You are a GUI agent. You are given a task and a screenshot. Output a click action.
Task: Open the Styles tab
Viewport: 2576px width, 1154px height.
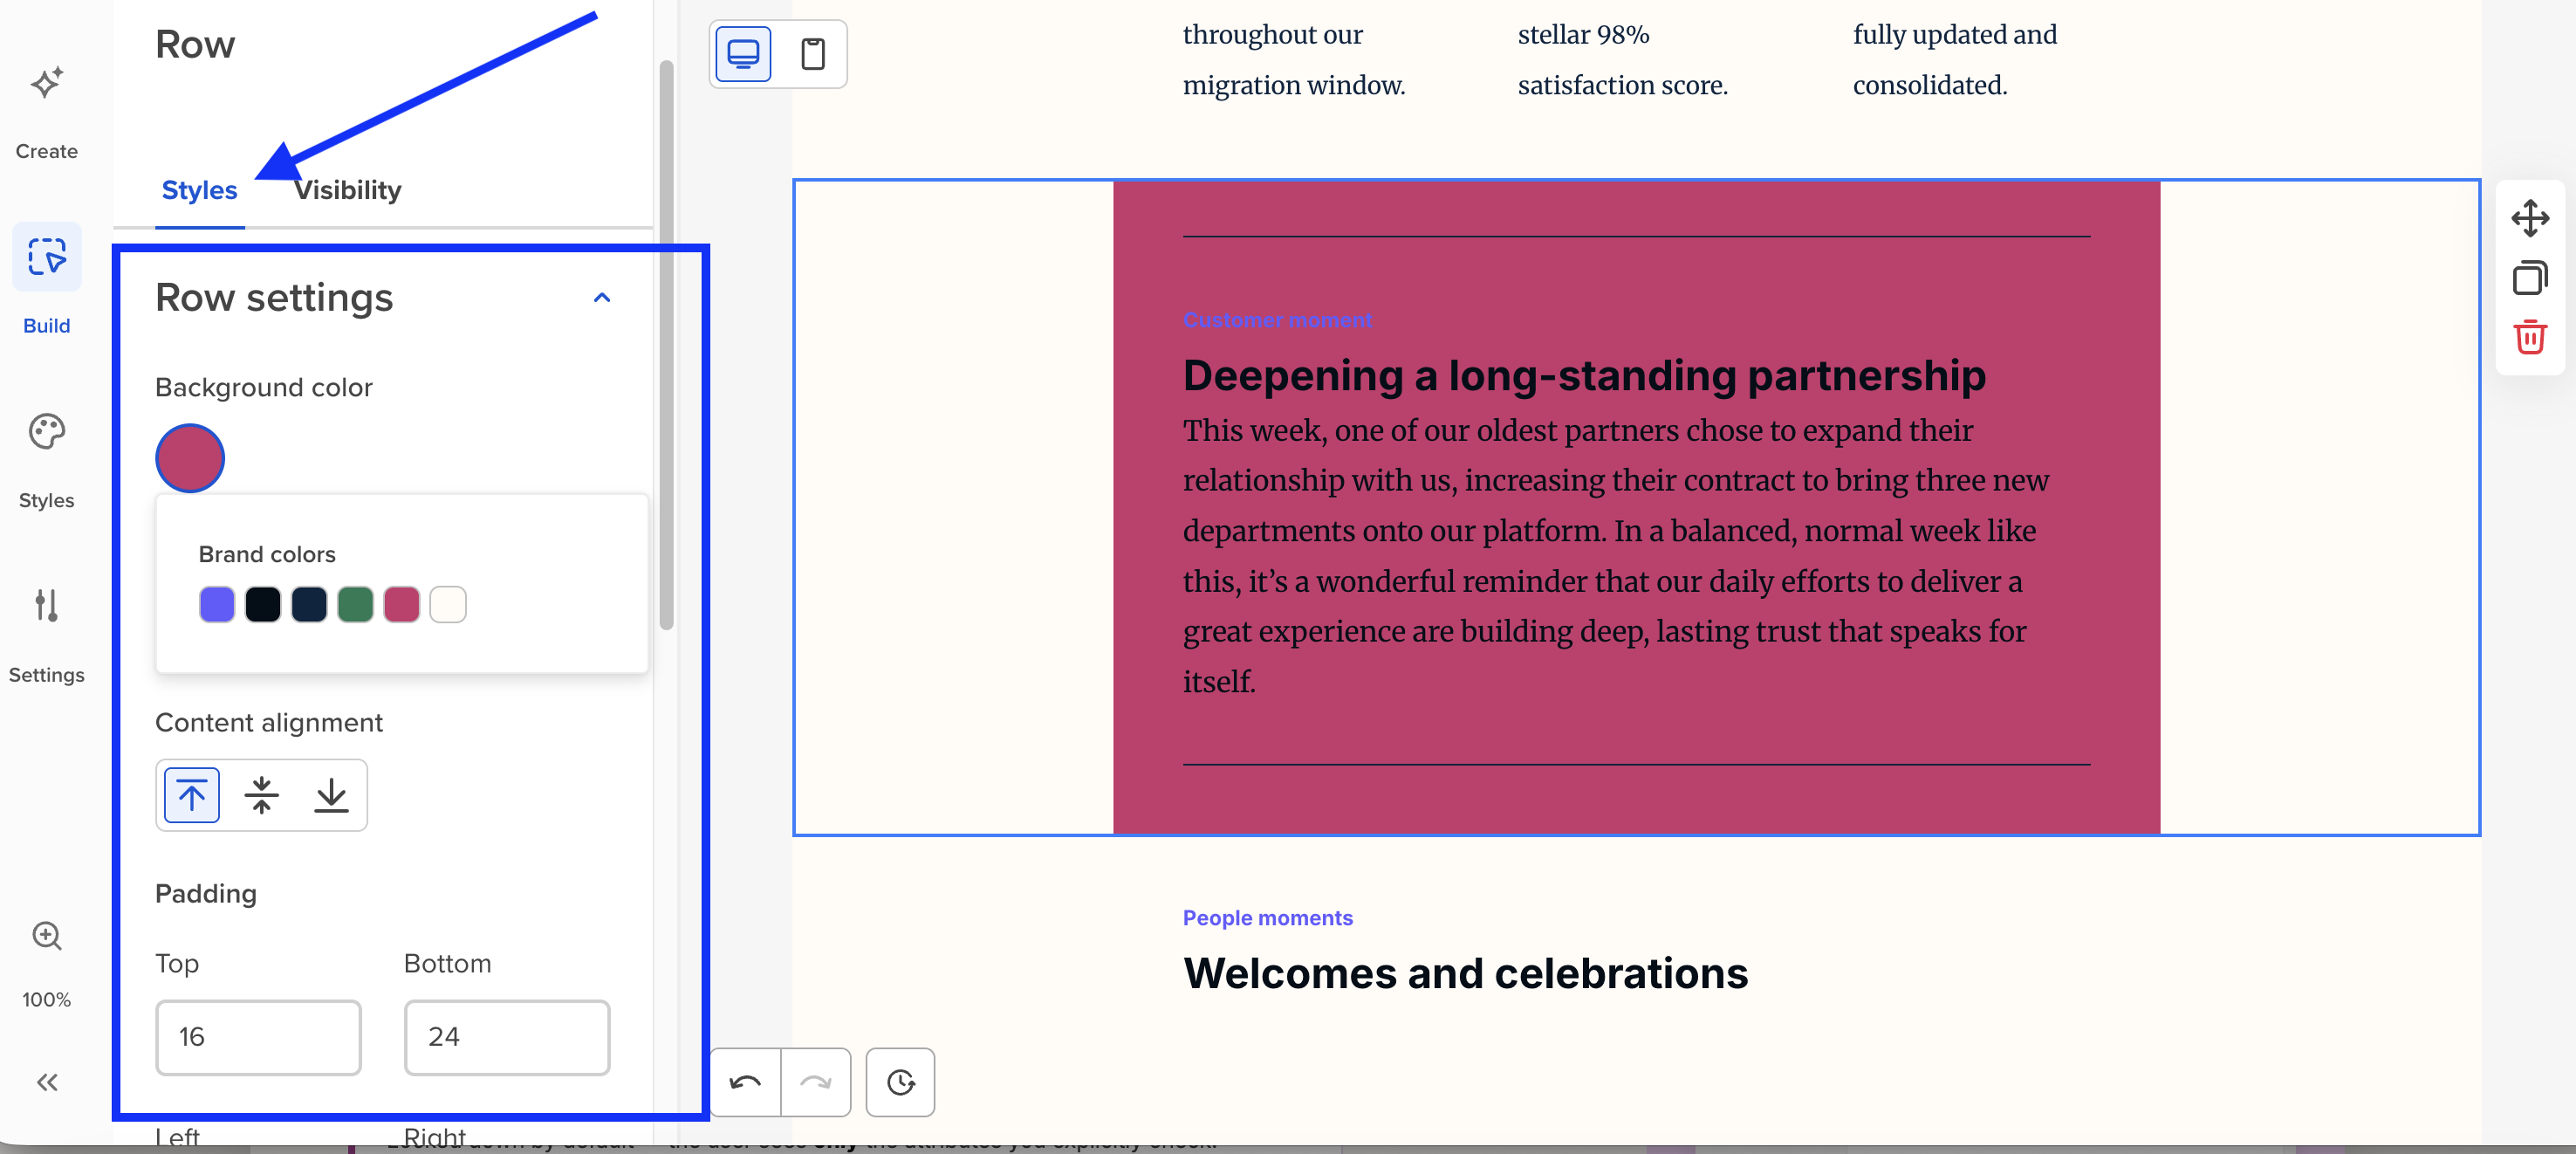[200, 190]
